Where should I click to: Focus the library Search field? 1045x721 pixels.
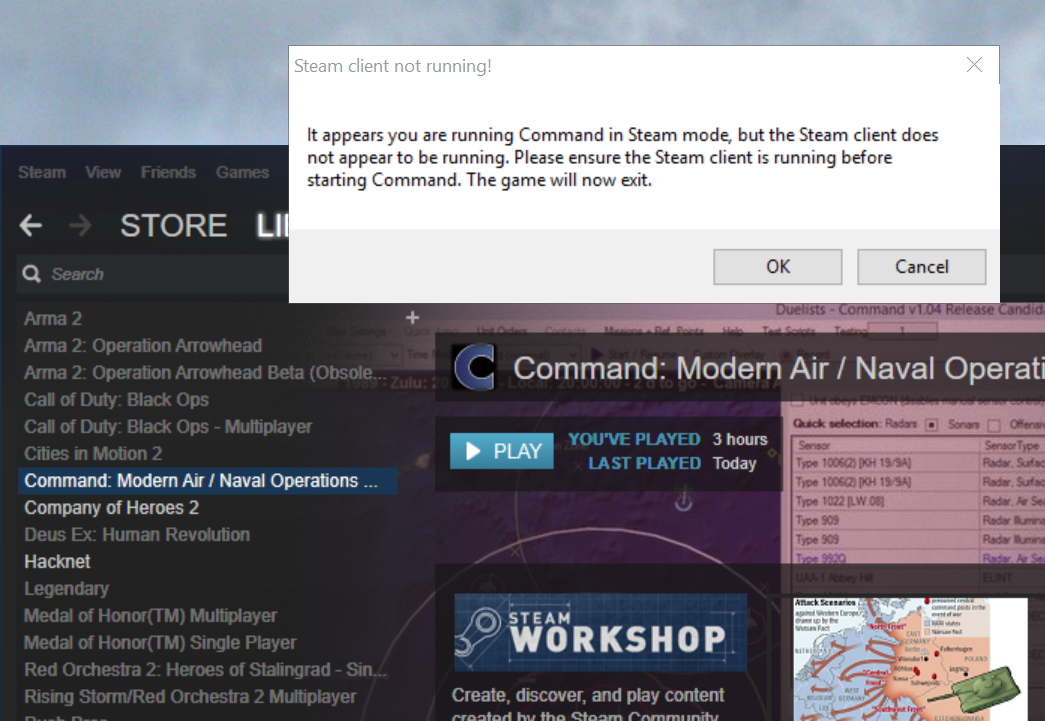click(153, 274)
